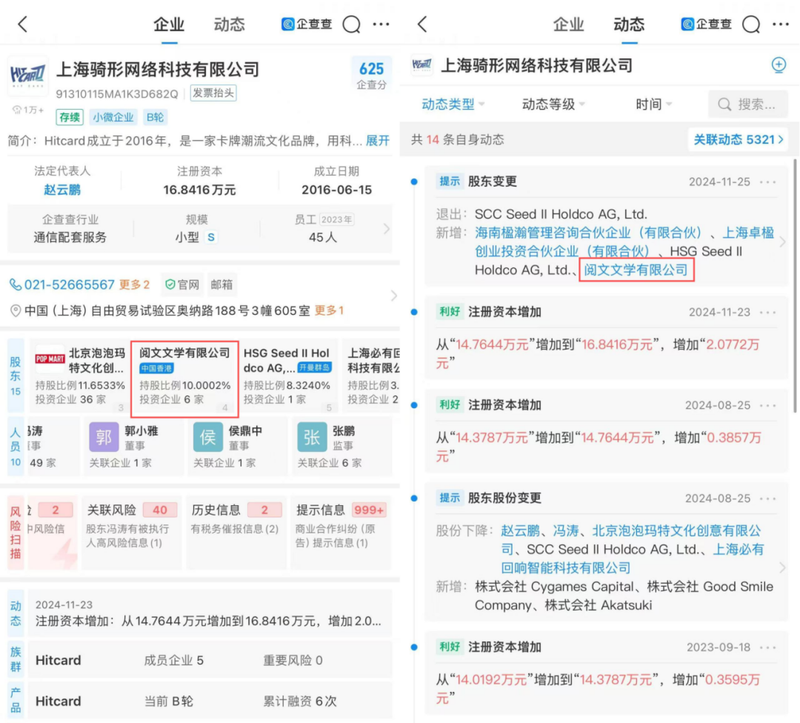
Task: Tap the plus follow icon beside company name
Action: point(779,65)
